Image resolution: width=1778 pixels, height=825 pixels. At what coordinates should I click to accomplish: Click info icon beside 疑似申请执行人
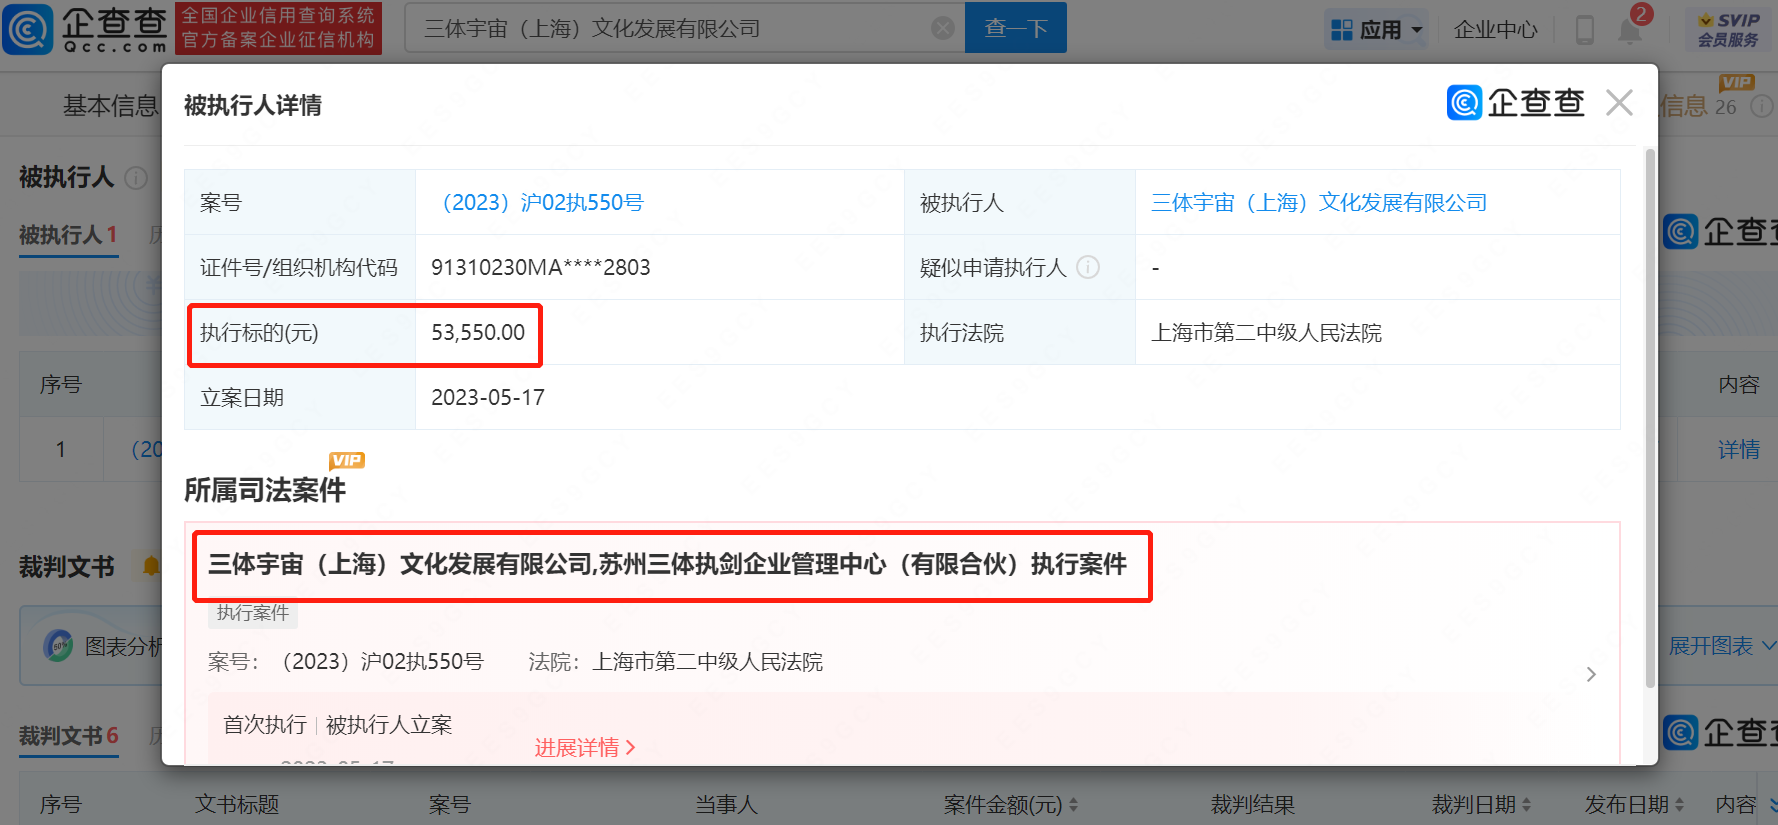1088,267
